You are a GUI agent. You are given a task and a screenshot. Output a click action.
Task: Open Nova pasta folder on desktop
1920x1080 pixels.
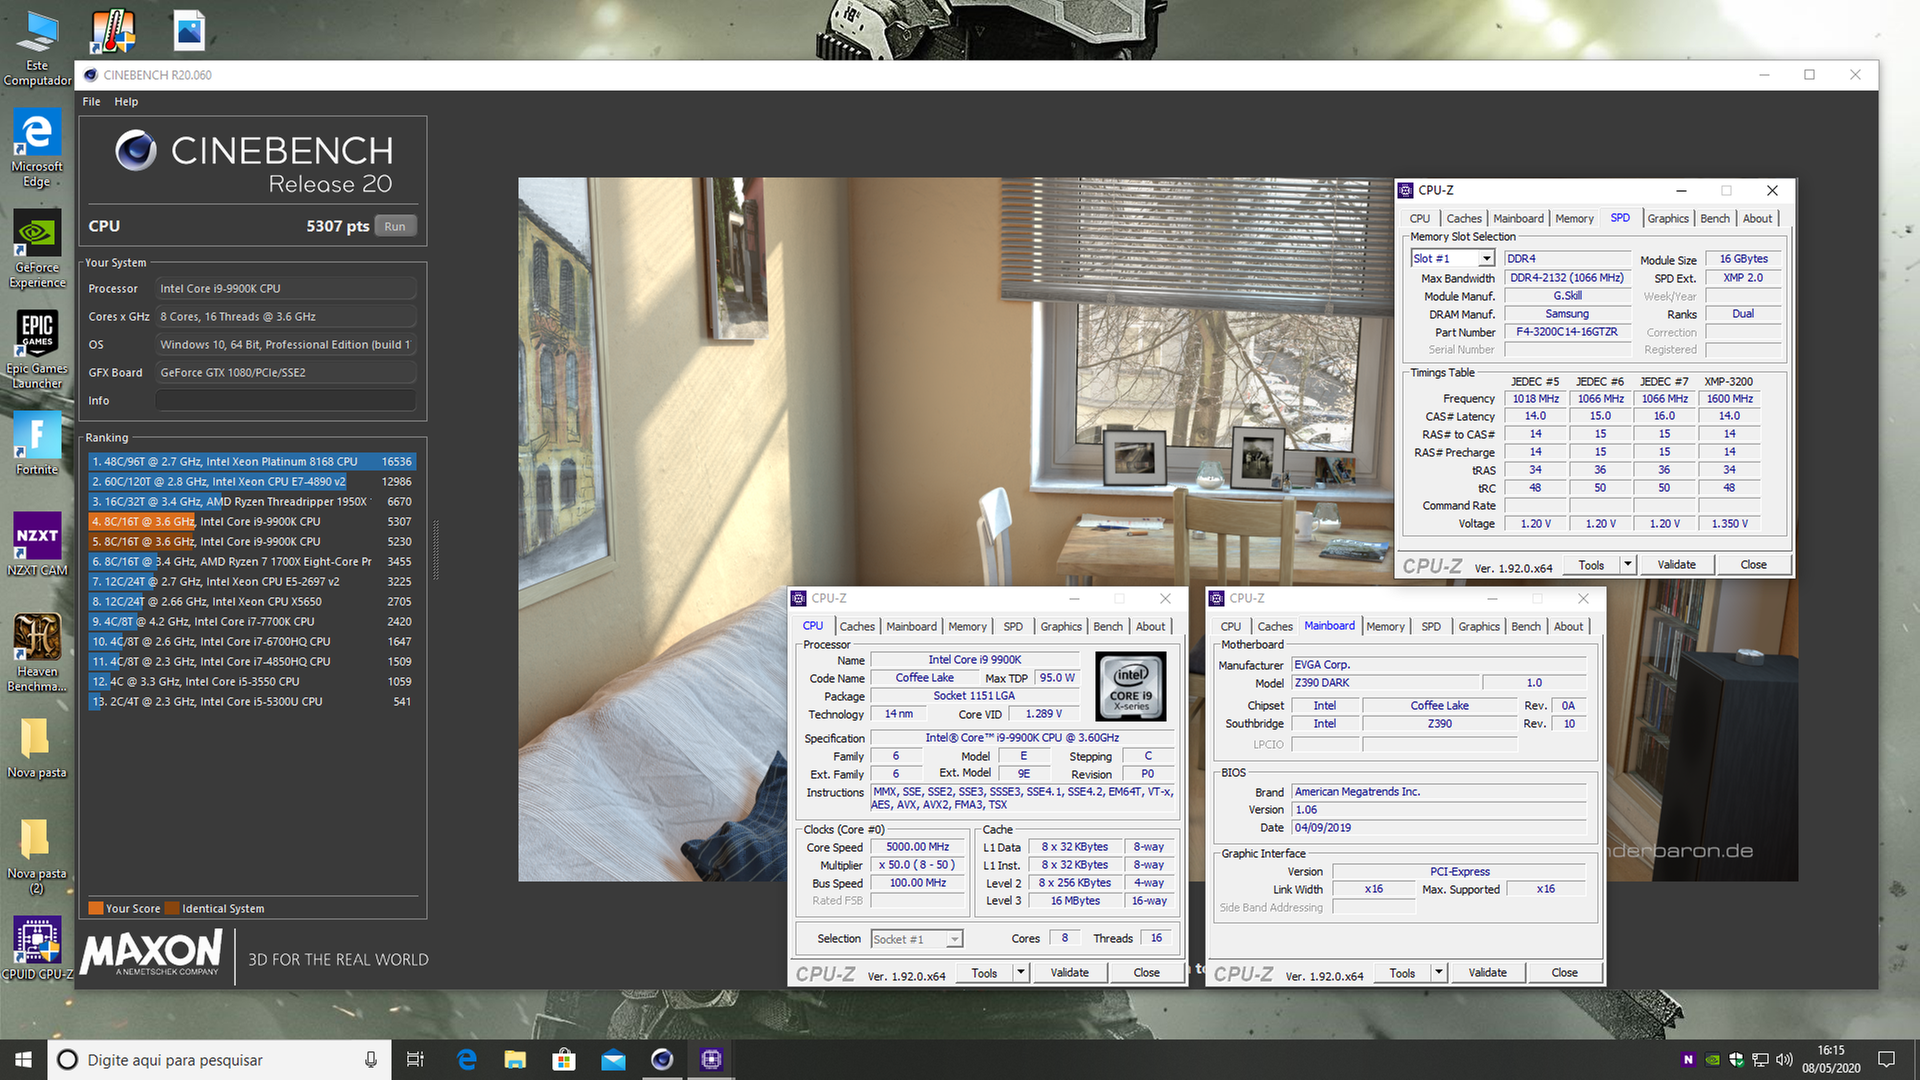pyautogui.click(x=37, y=747)
